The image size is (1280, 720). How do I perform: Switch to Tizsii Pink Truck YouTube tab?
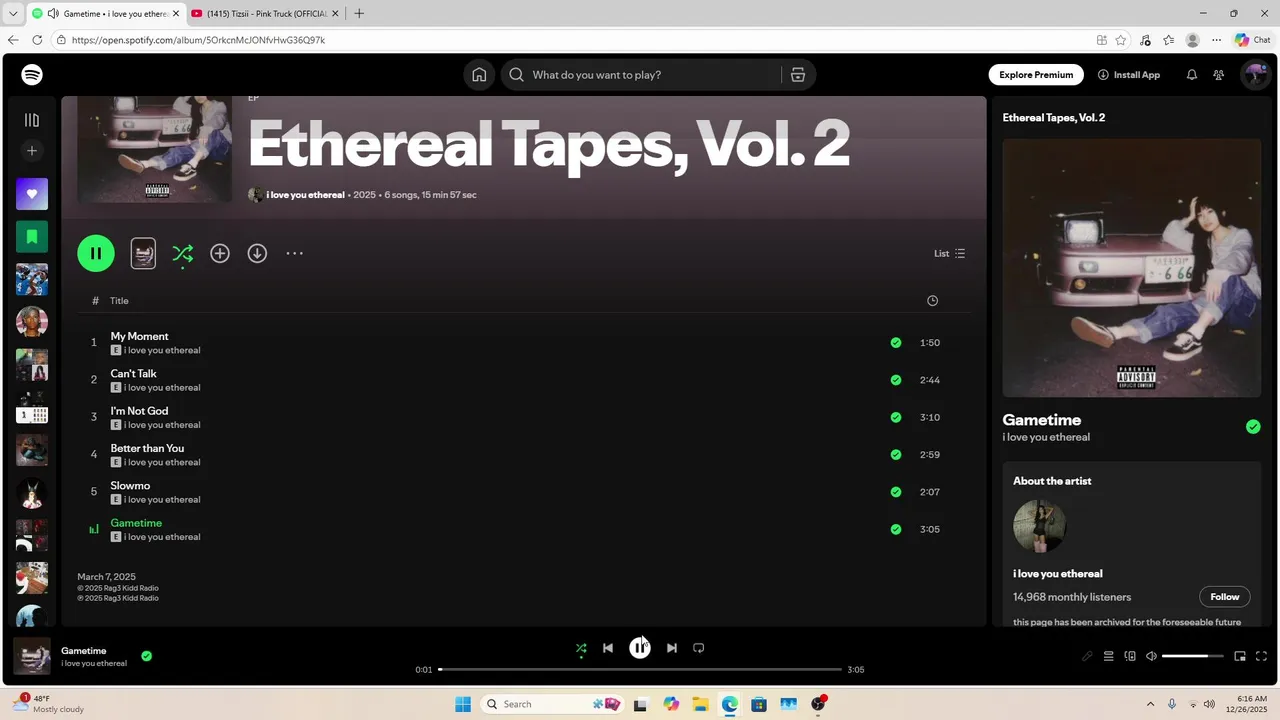coord(264,14)
